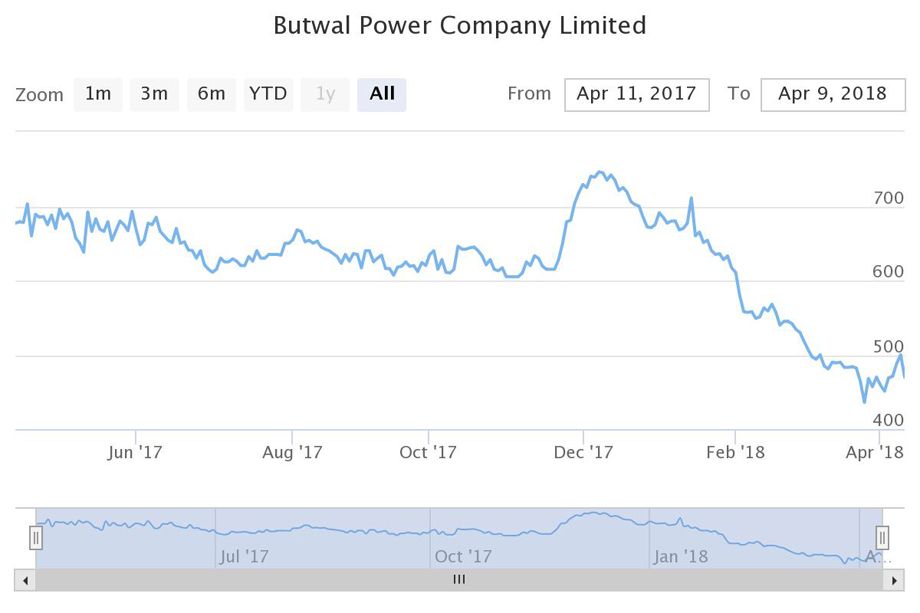
Task: Click the Dec '17 peak on price line
Action: coord(600,172)
